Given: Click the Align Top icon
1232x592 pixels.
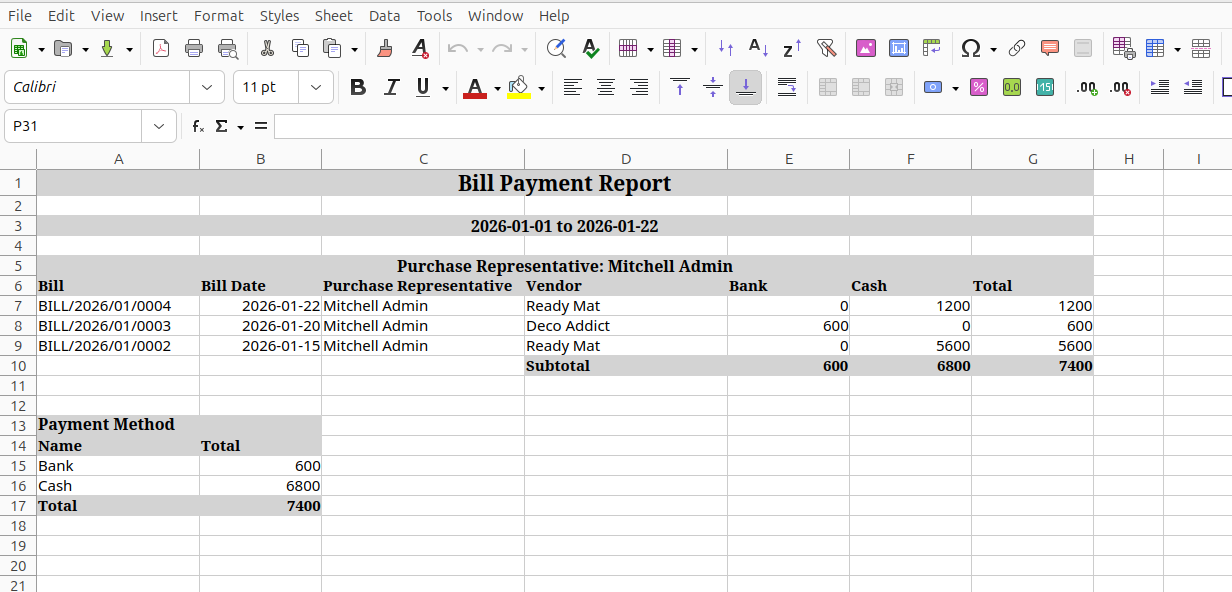Looking at the screenshot, I should tap(680, 87).
